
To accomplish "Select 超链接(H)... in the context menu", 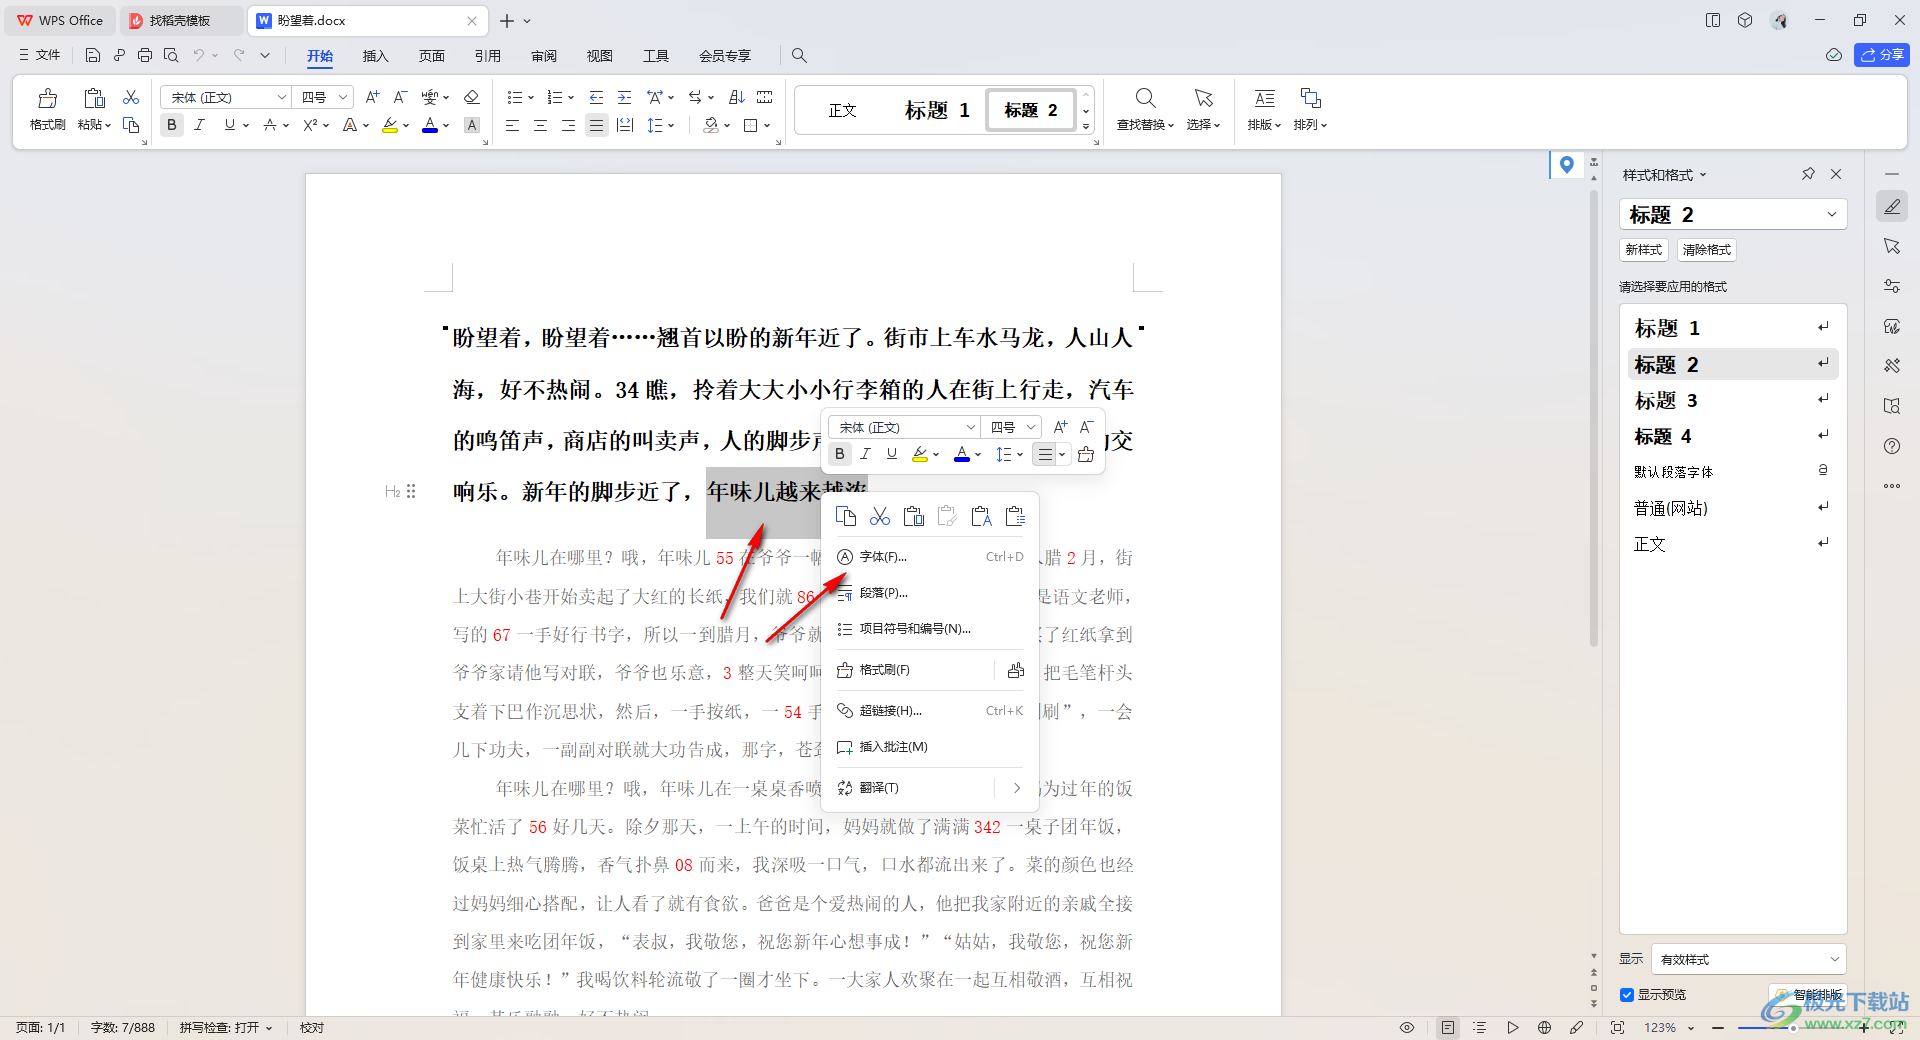I will click(930, 711).
